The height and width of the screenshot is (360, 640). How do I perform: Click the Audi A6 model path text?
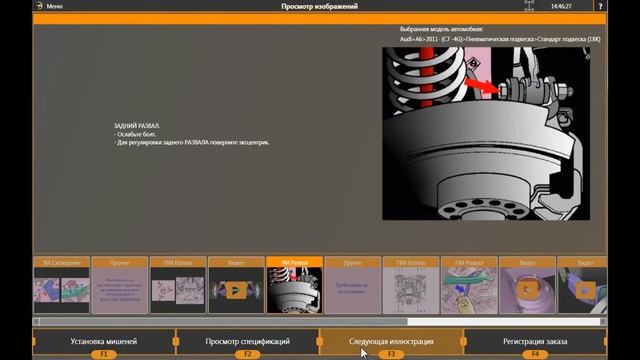click(x=500, y=39)
